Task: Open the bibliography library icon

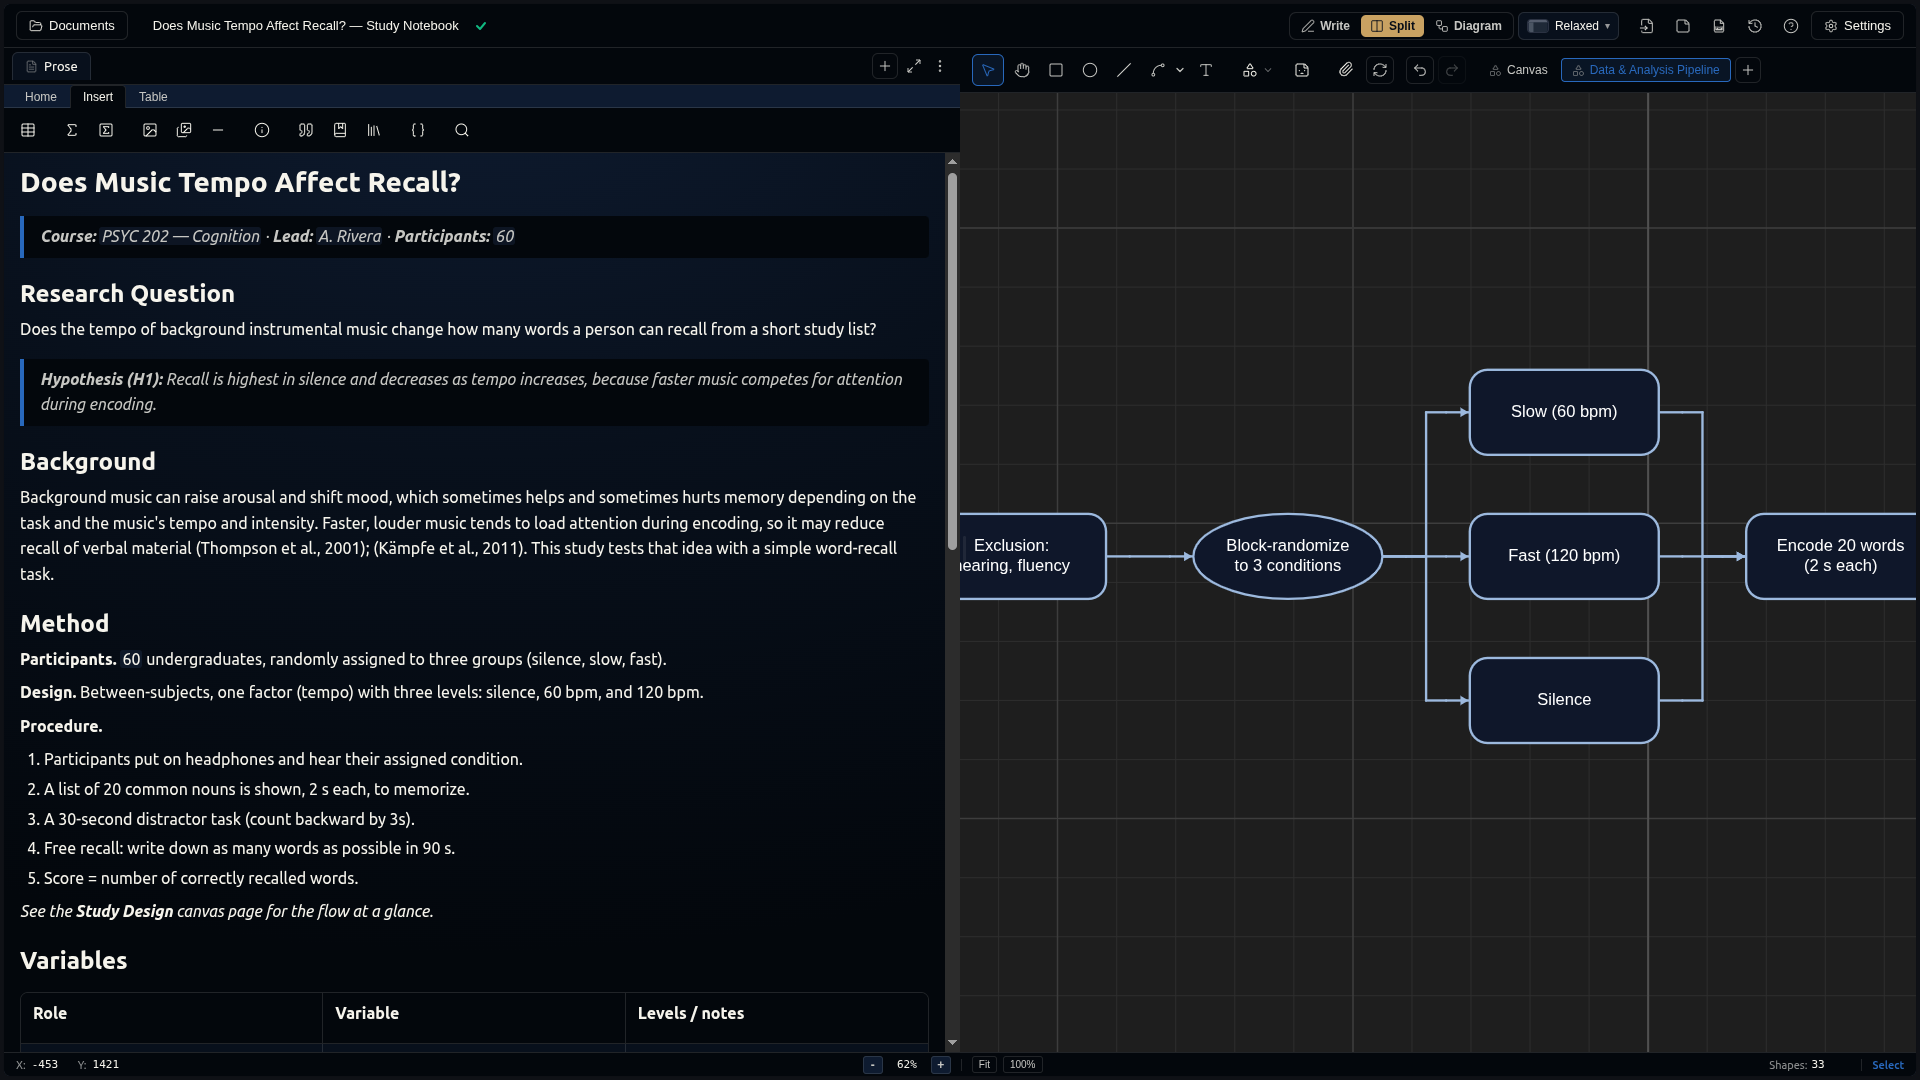Action: click(x=374, y=130)
